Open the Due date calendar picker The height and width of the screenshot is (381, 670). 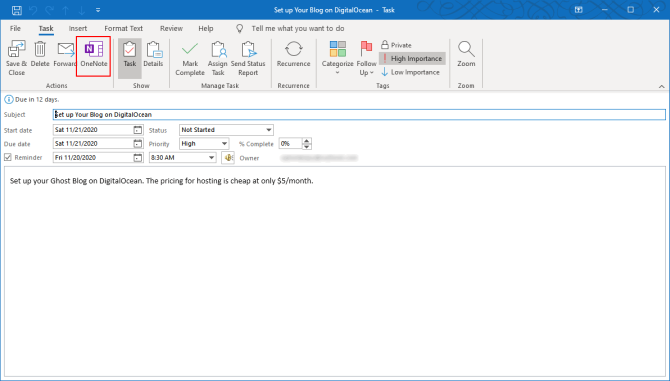[138, 144]
